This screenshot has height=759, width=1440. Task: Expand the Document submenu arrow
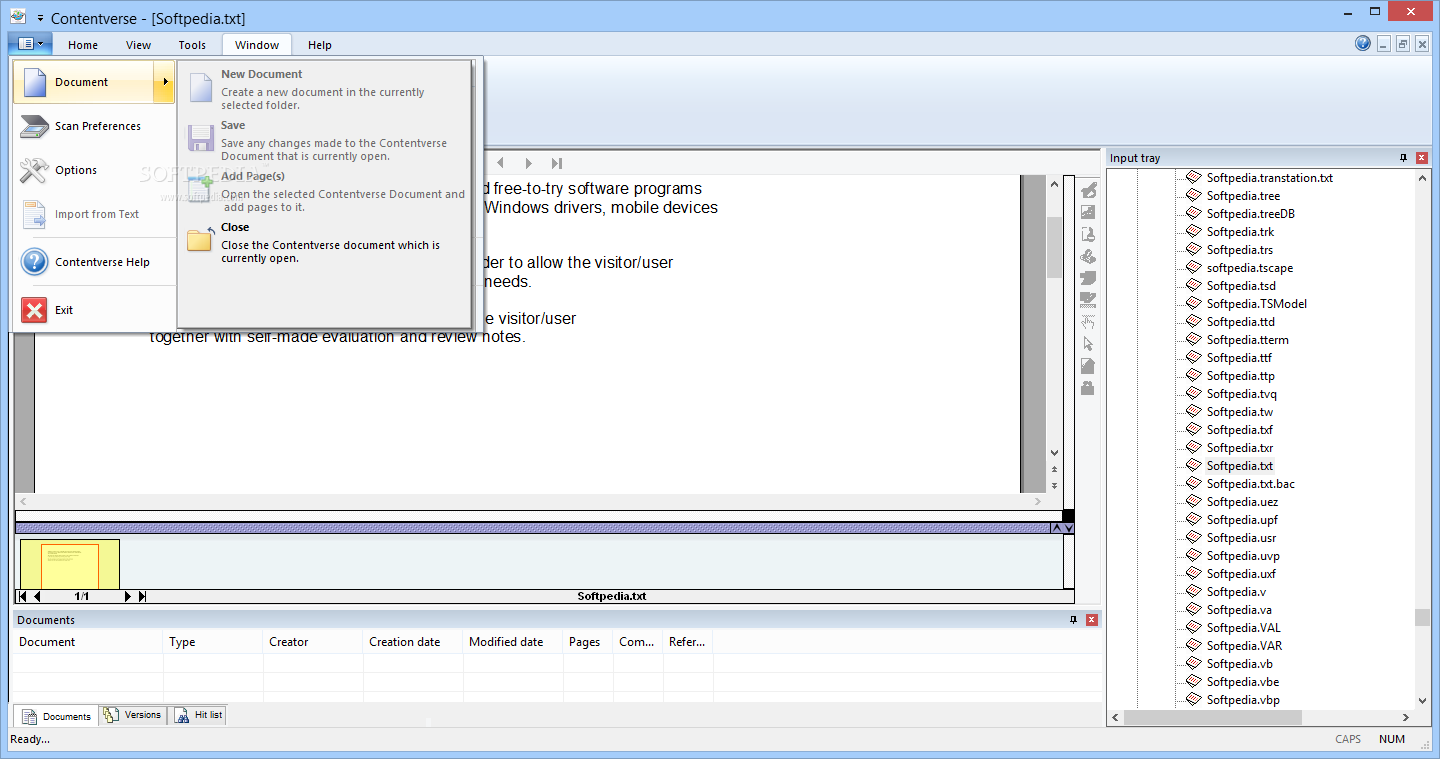point(164,82)
